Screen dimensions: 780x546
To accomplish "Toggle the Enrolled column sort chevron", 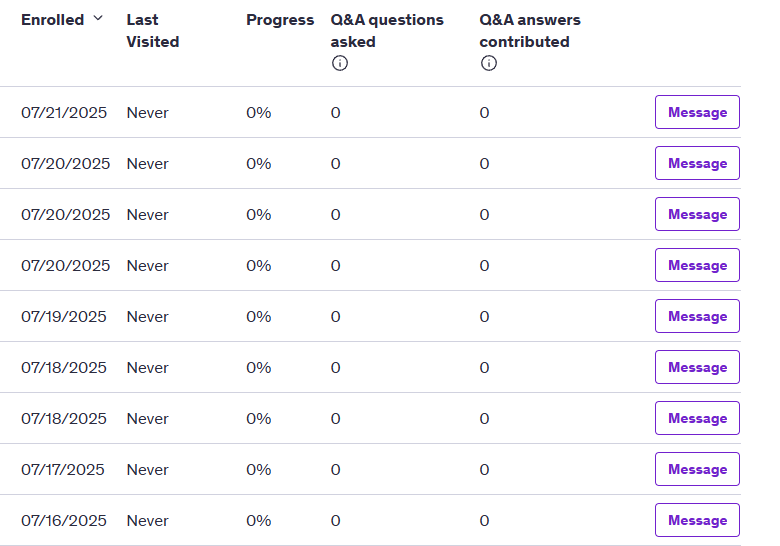I will [98, 18].
